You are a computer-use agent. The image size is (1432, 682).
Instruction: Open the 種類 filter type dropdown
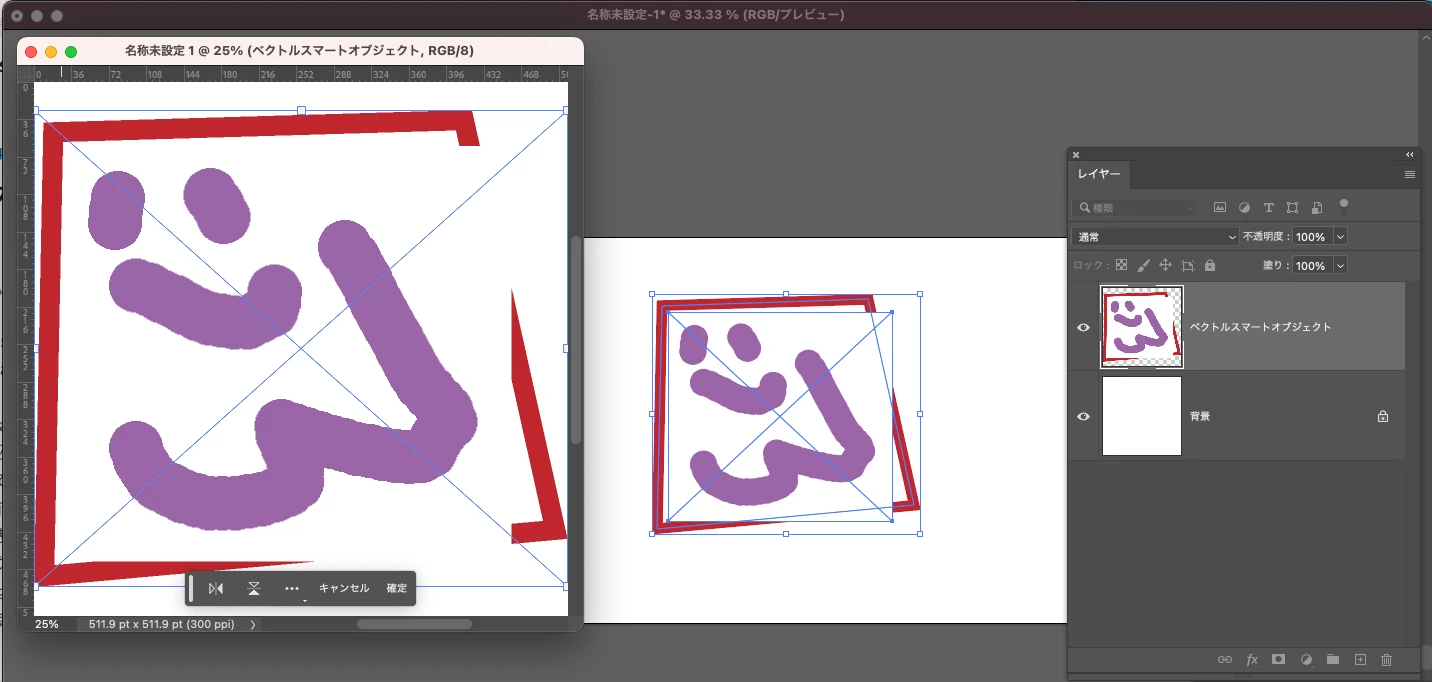coord(1134,208)
